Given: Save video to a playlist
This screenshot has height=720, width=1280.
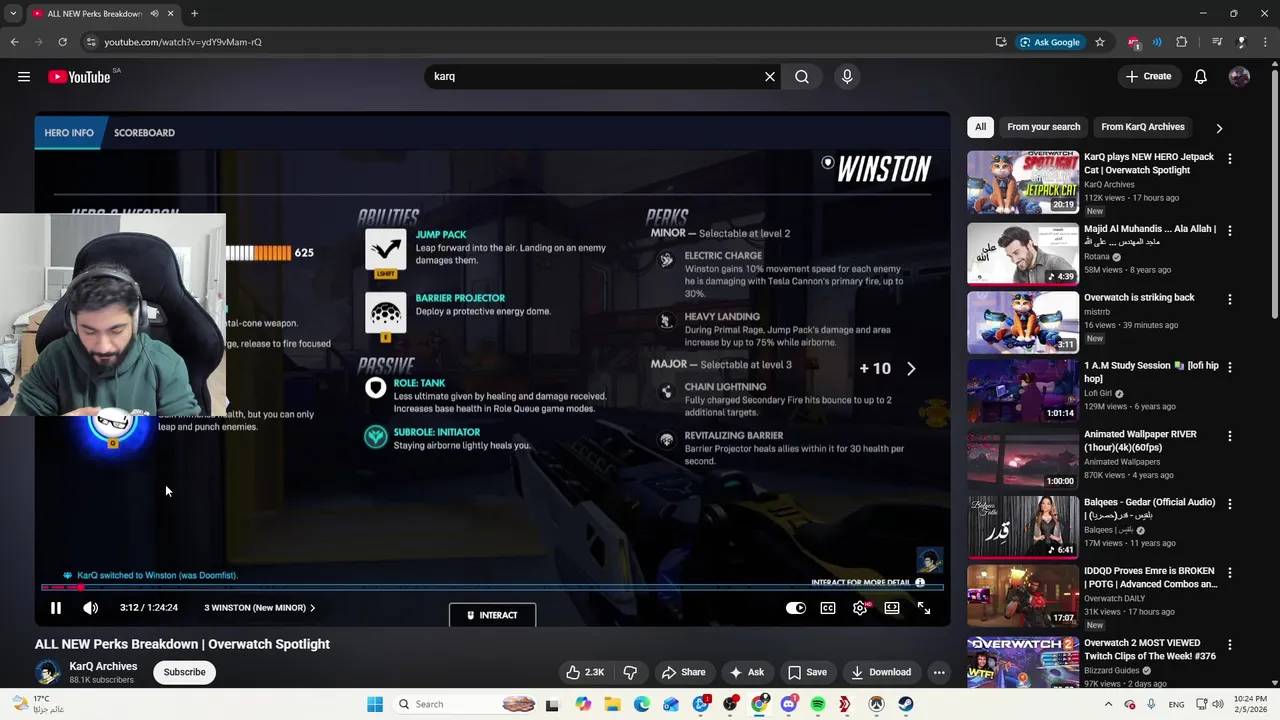Looking at the screenshot, I should [x=807, y=672].
